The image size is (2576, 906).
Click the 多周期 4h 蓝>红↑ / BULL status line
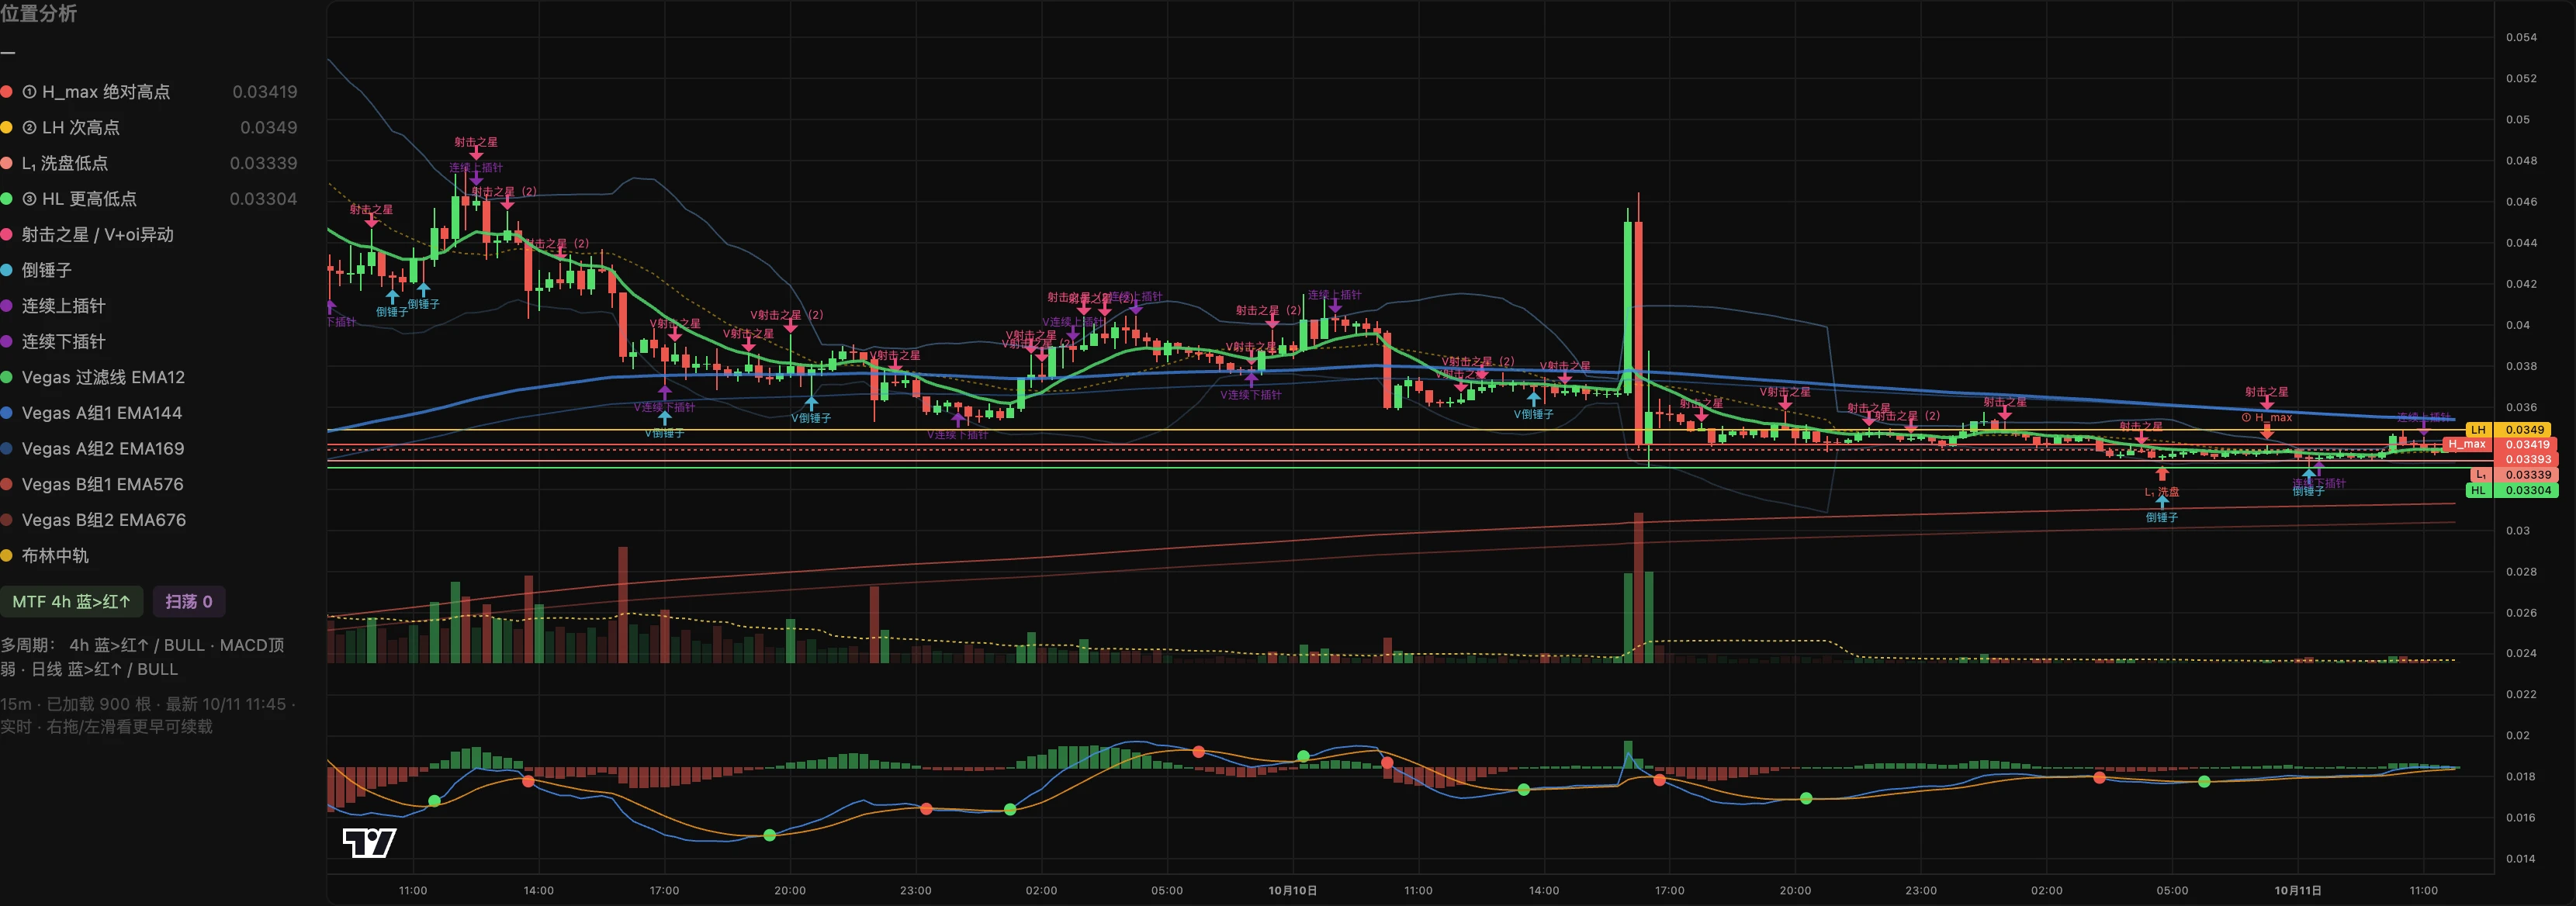pyautogui.click(x=143, y=658)
